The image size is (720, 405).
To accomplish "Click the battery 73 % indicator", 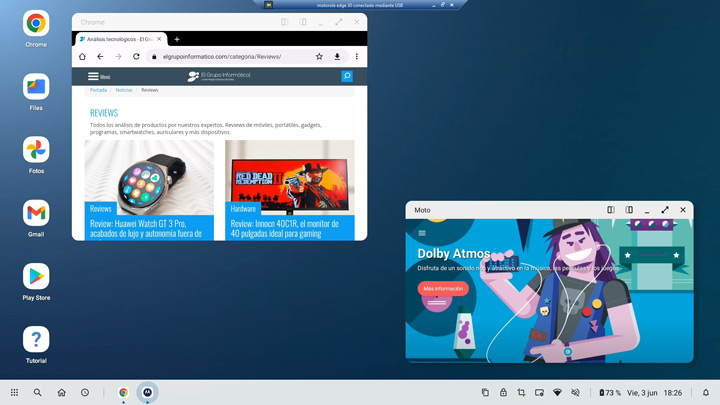I will [610, 393].
